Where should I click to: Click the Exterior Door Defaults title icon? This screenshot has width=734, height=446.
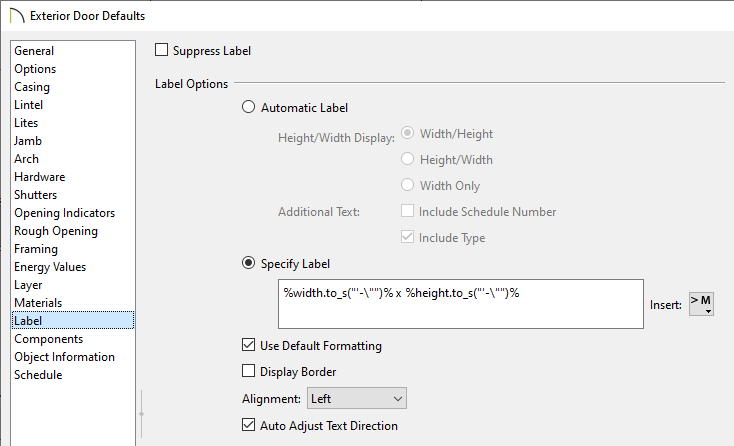pos(16,15)
